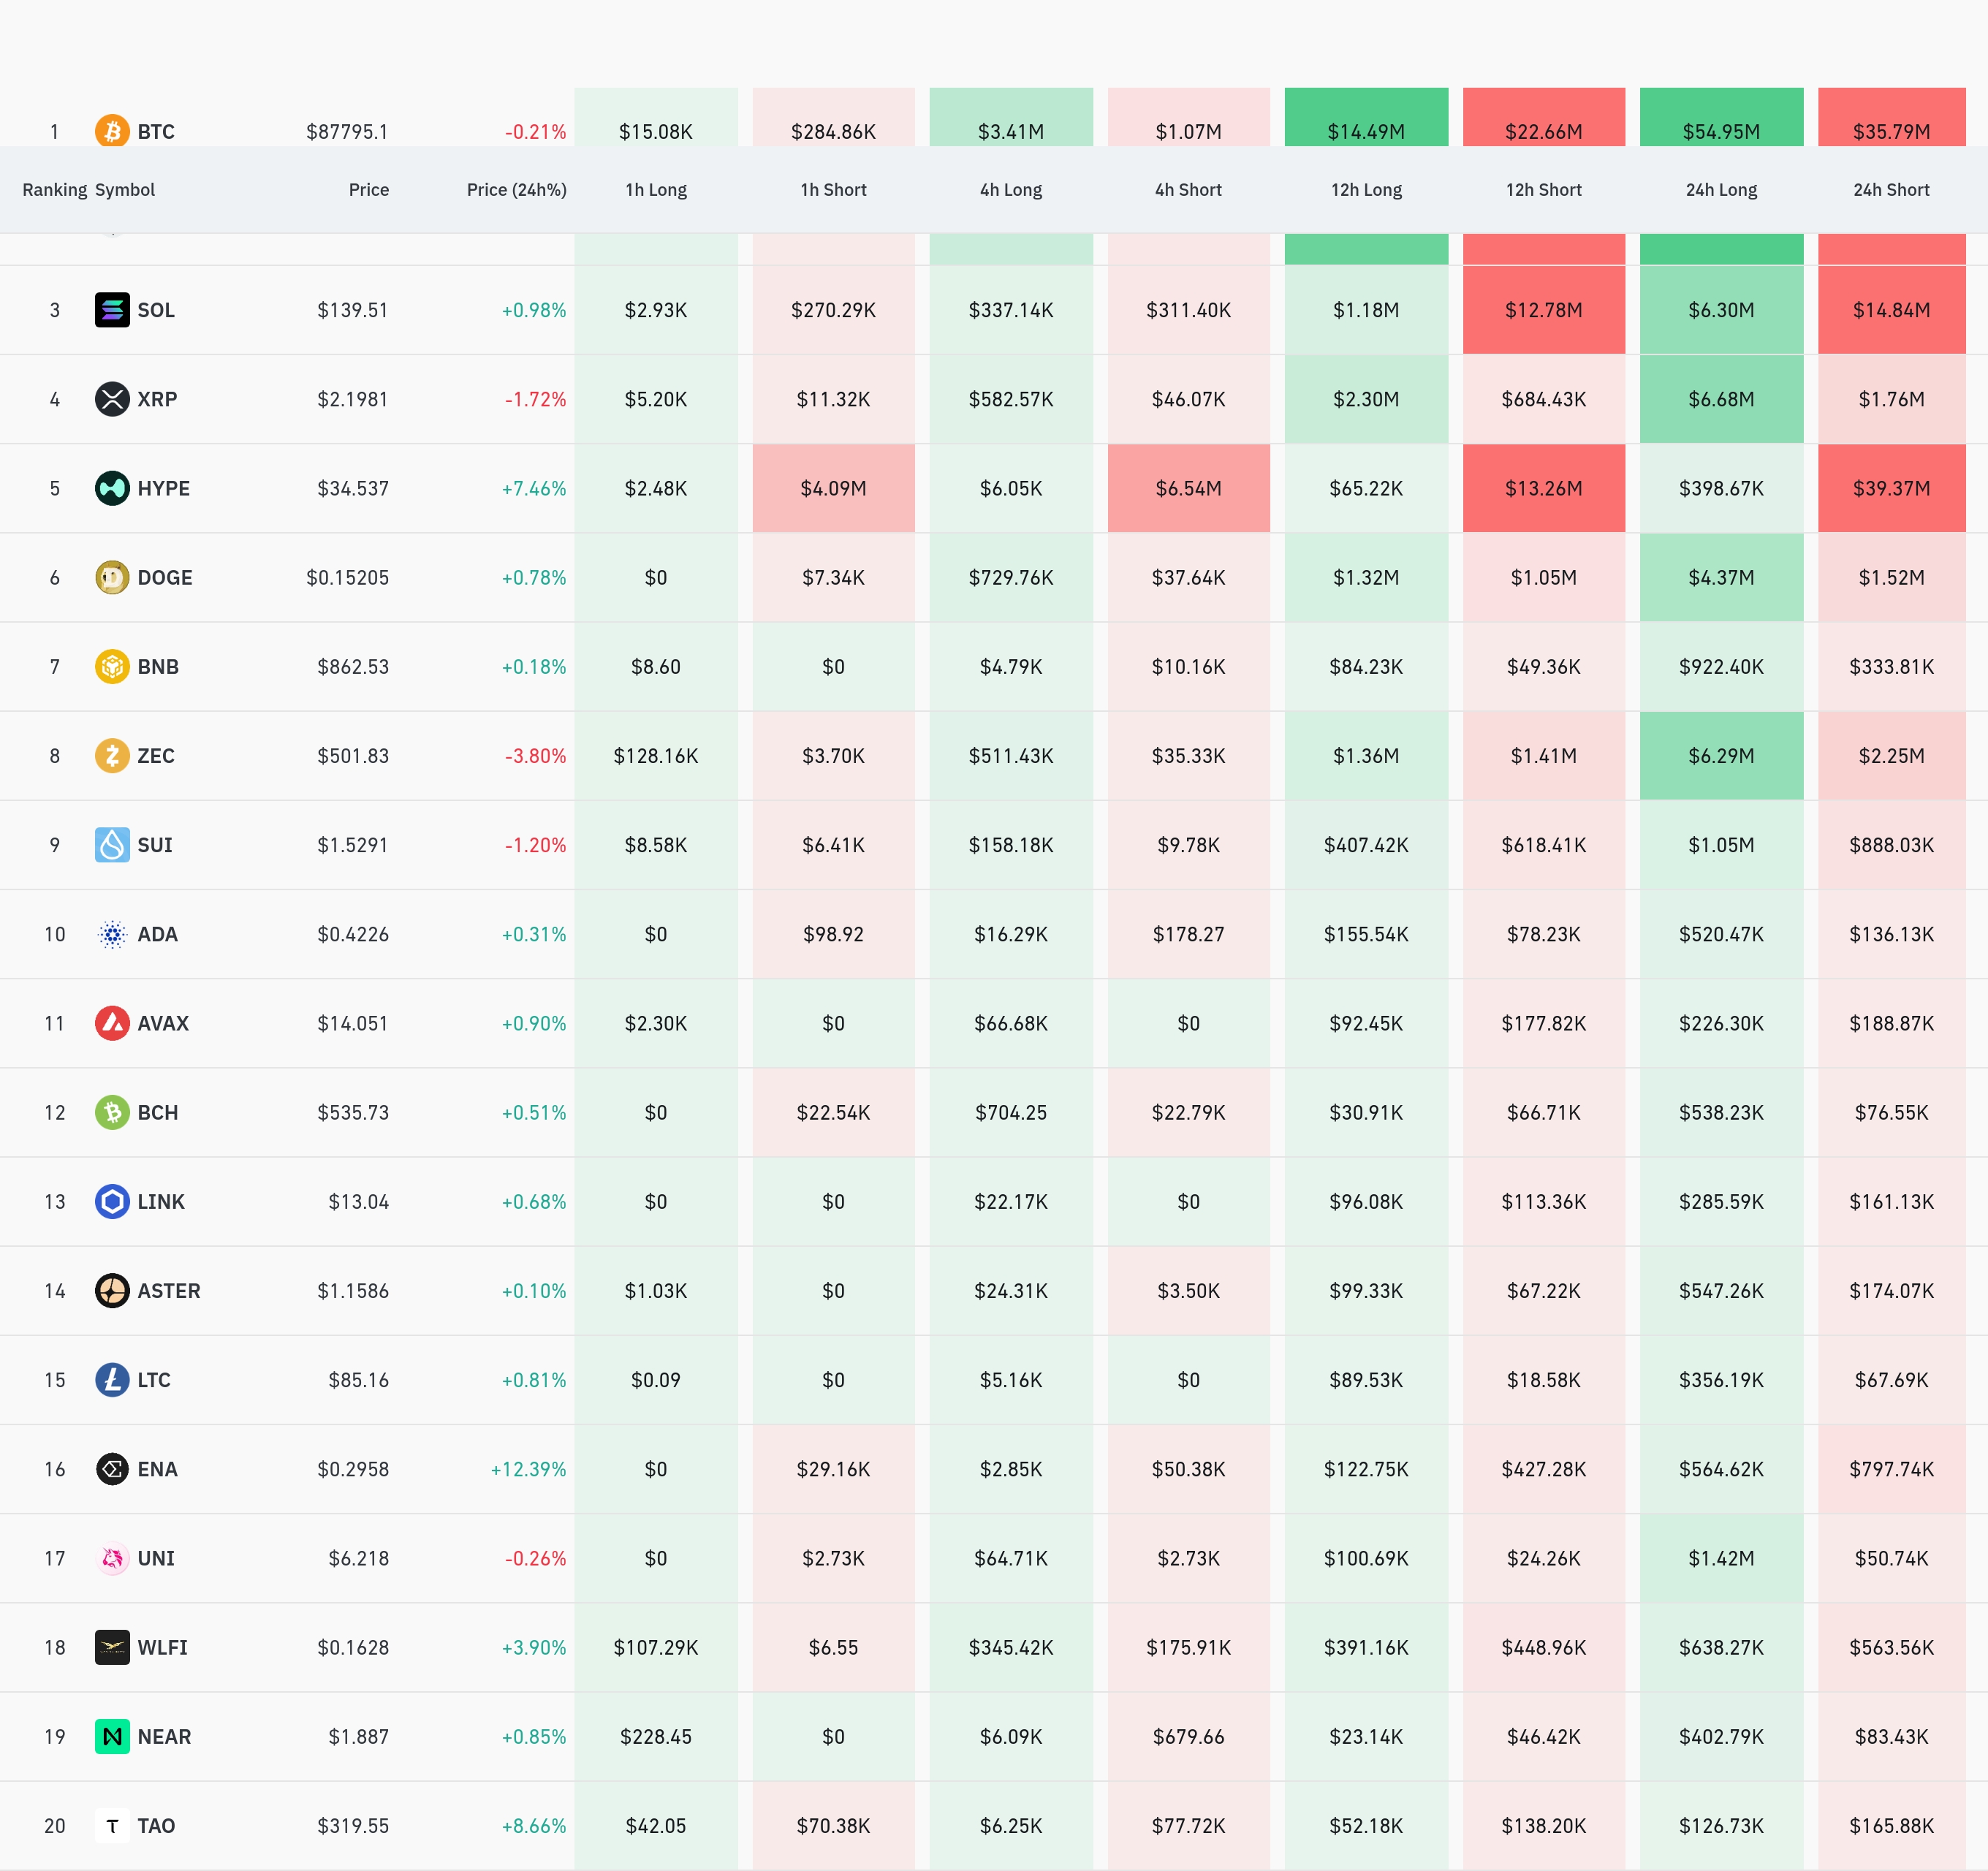1988x1871 pixels.
Task: Open the WLFI symbol link
Action: click(162, 1647)
